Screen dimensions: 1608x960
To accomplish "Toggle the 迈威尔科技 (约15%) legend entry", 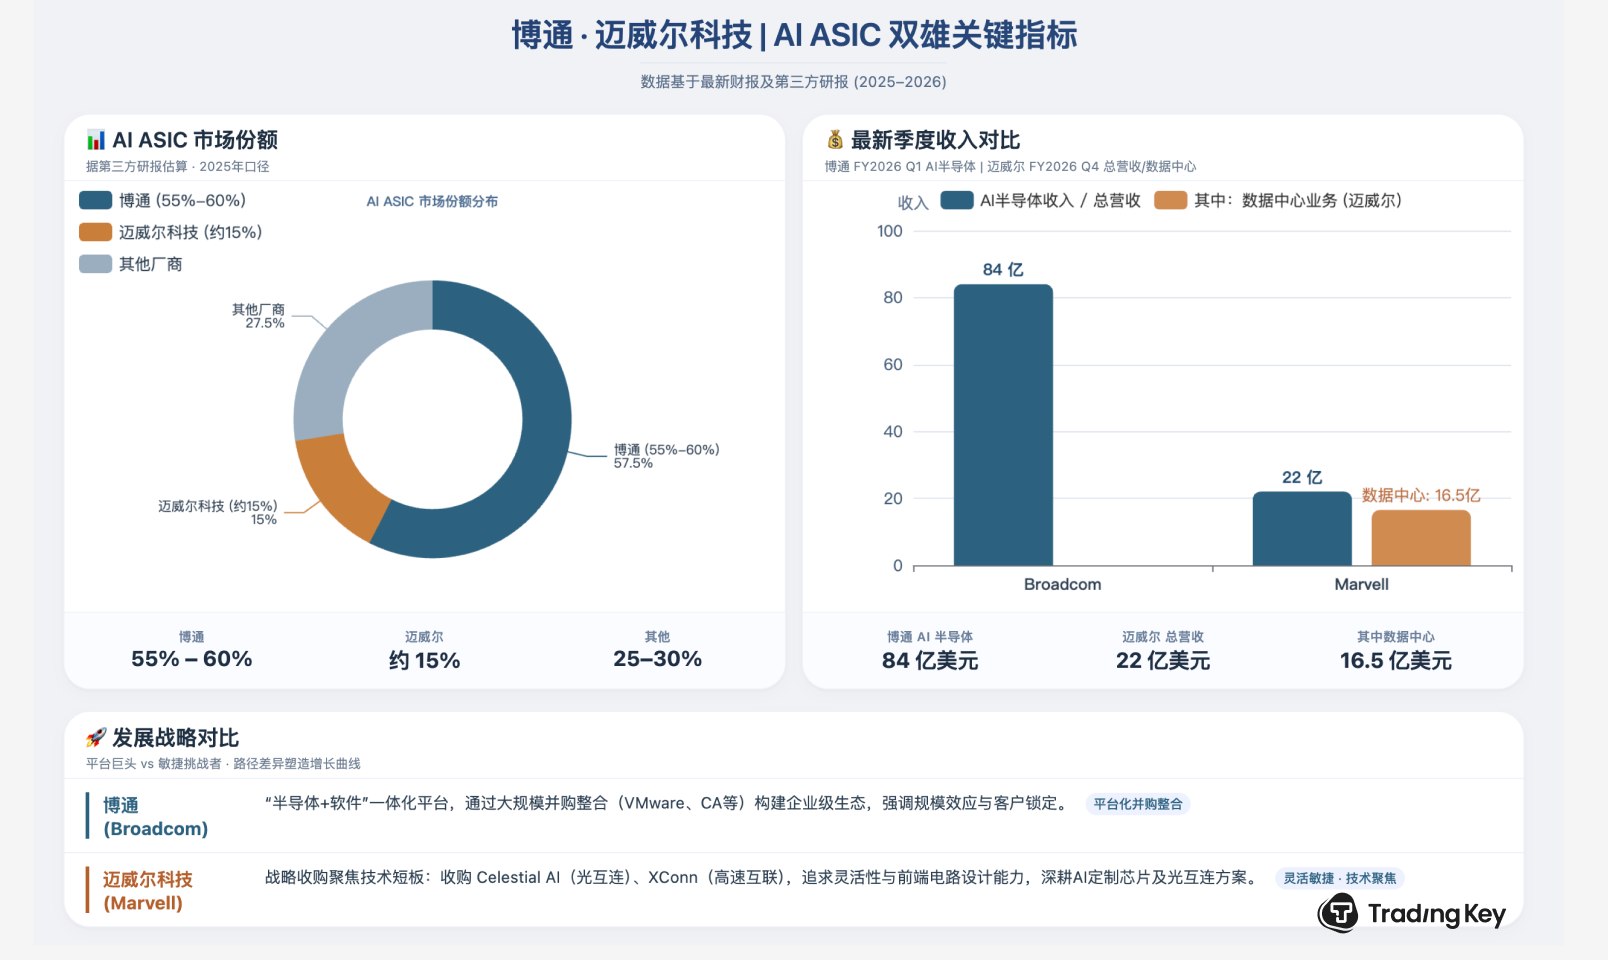I will pyautogui.click(x=171, y=233).
